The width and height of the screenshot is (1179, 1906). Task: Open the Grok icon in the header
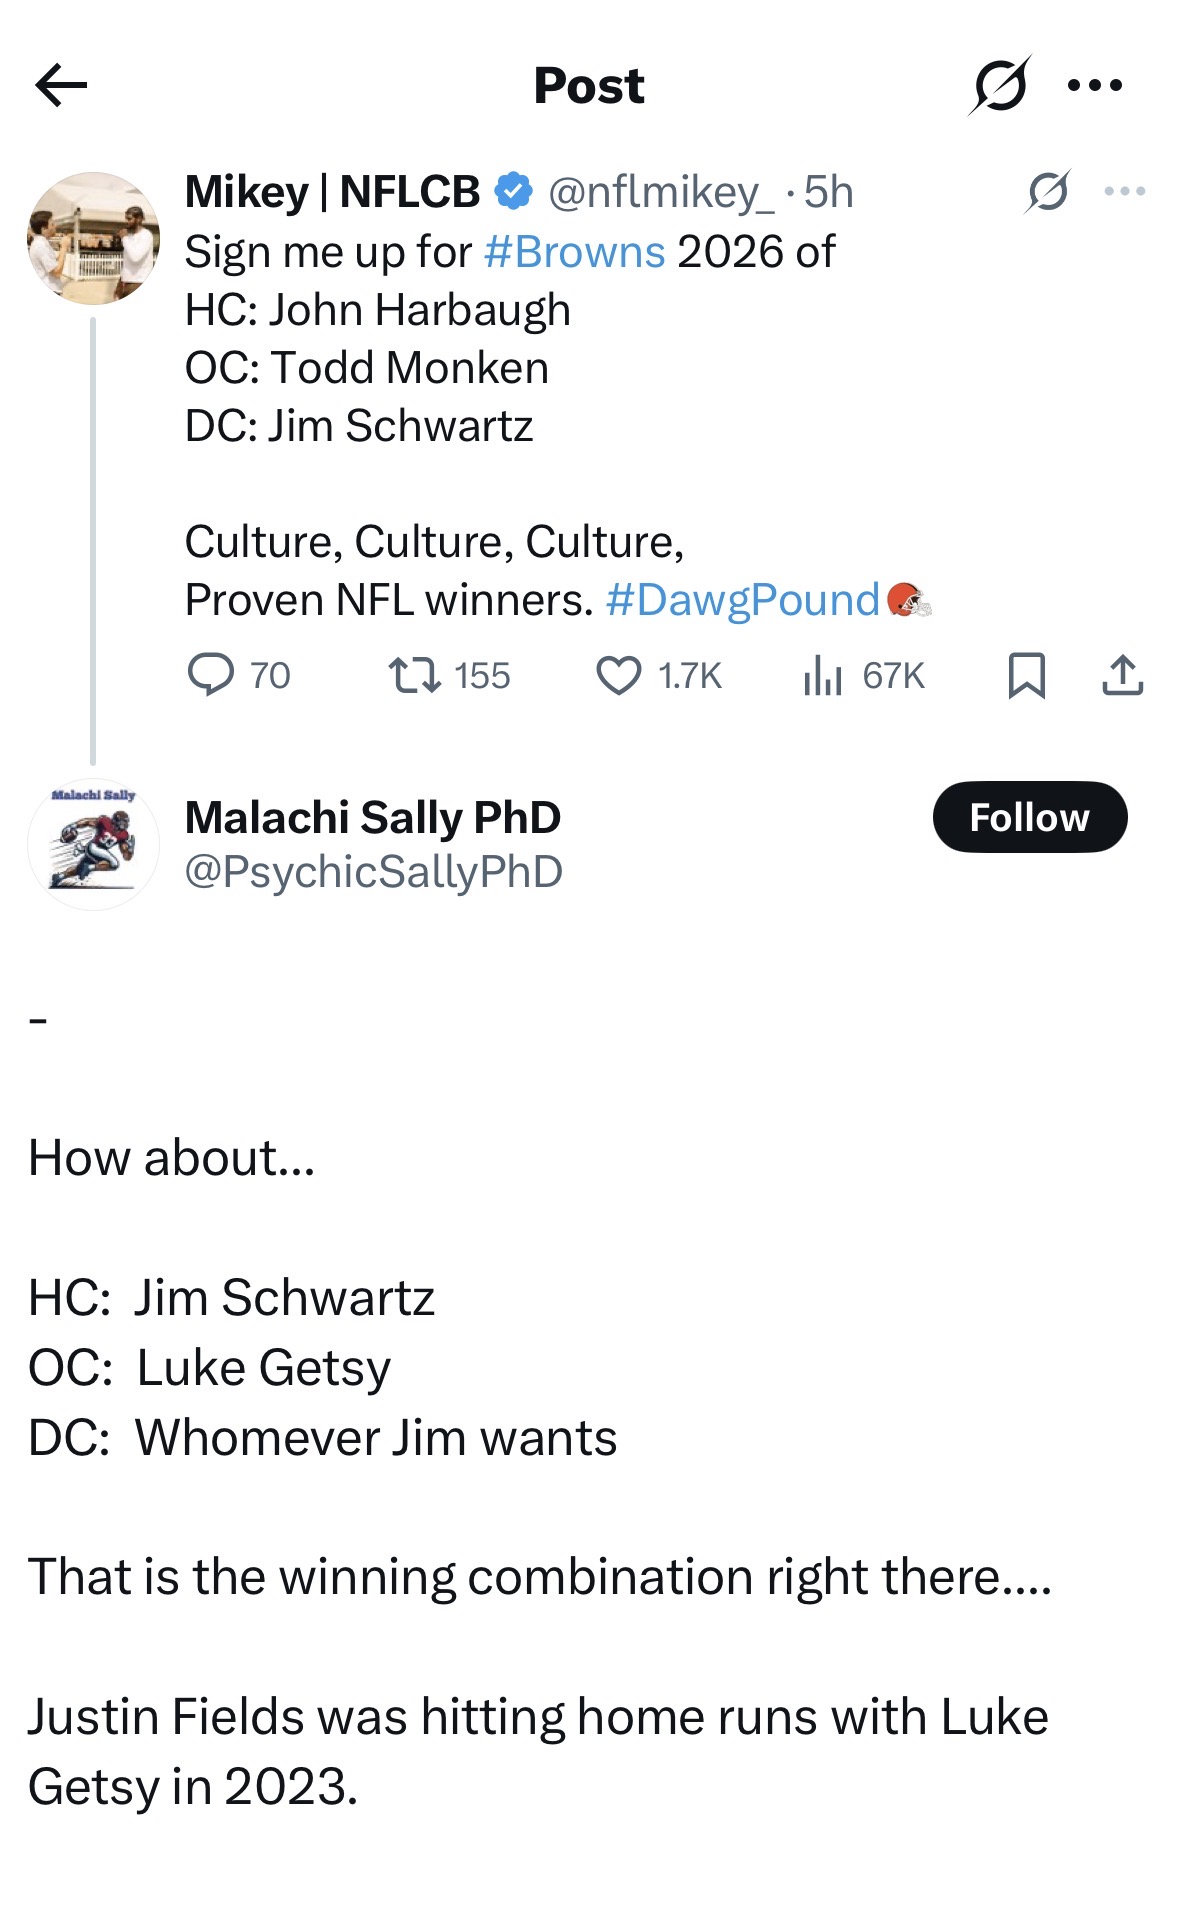point(999,86)
